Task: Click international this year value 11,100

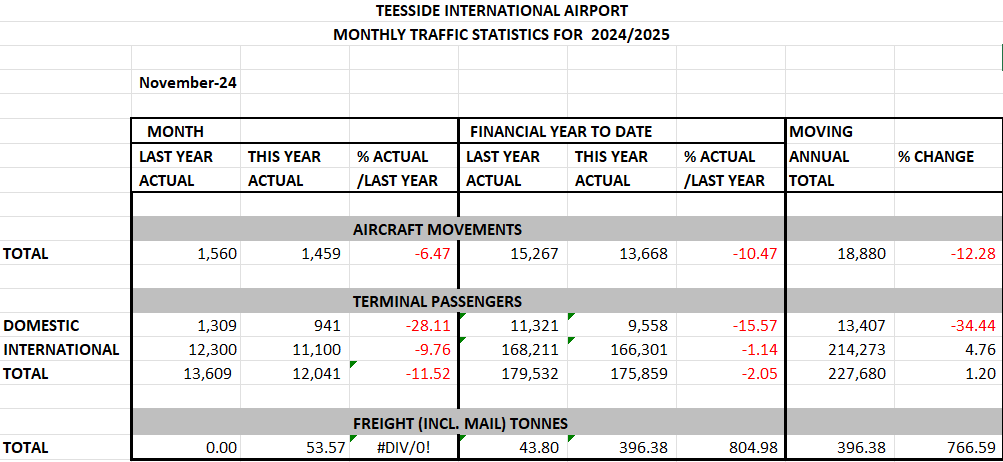Action: click(x=295, y=350)
